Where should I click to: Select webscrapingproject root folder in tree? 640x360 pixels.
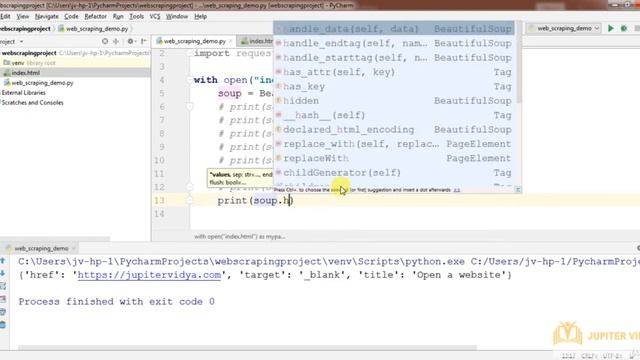click(x=76, y=53)
